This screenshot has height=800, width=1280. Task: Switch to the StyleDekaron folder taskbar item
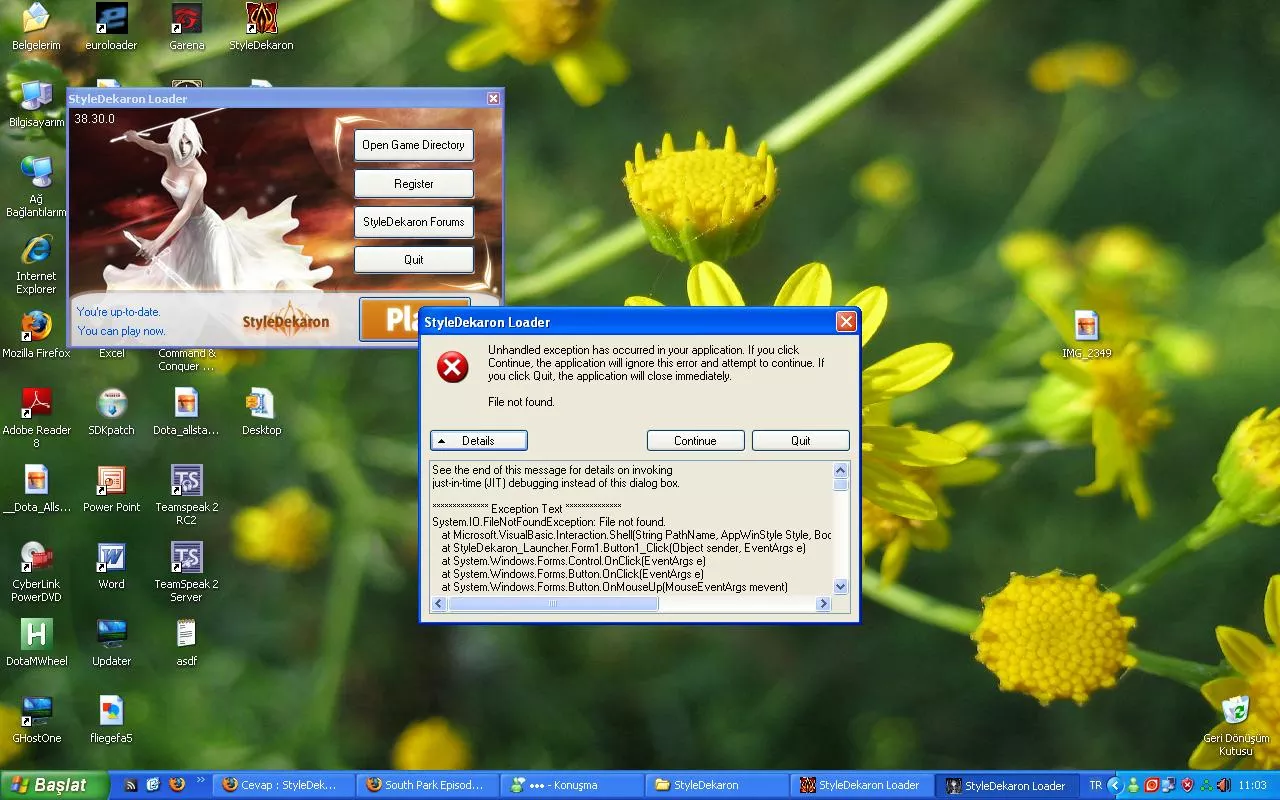[x=718, y=785]
